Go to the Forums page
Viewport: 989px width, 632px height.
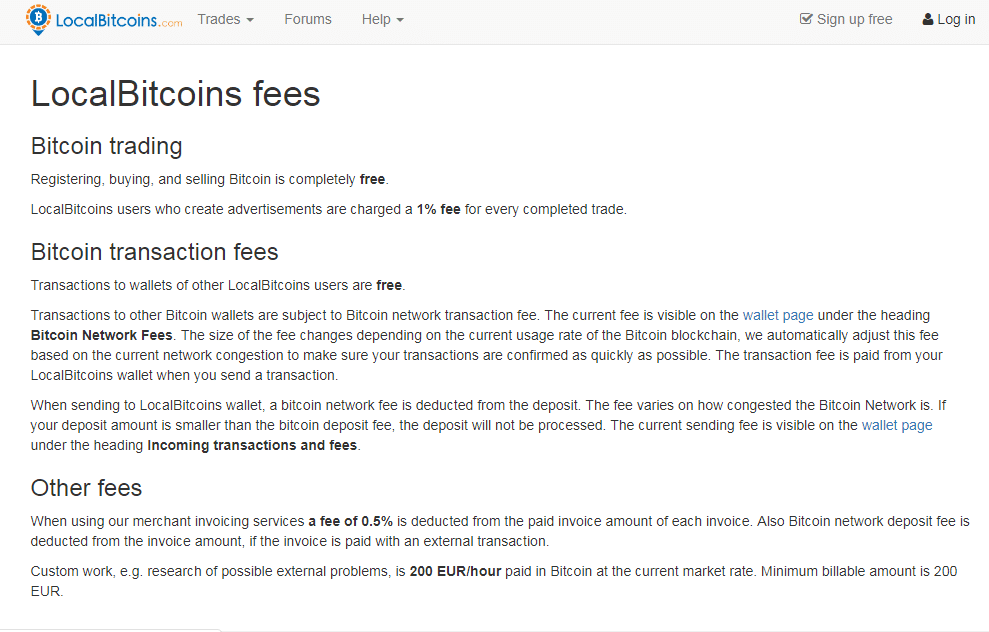tap(308, 20)
